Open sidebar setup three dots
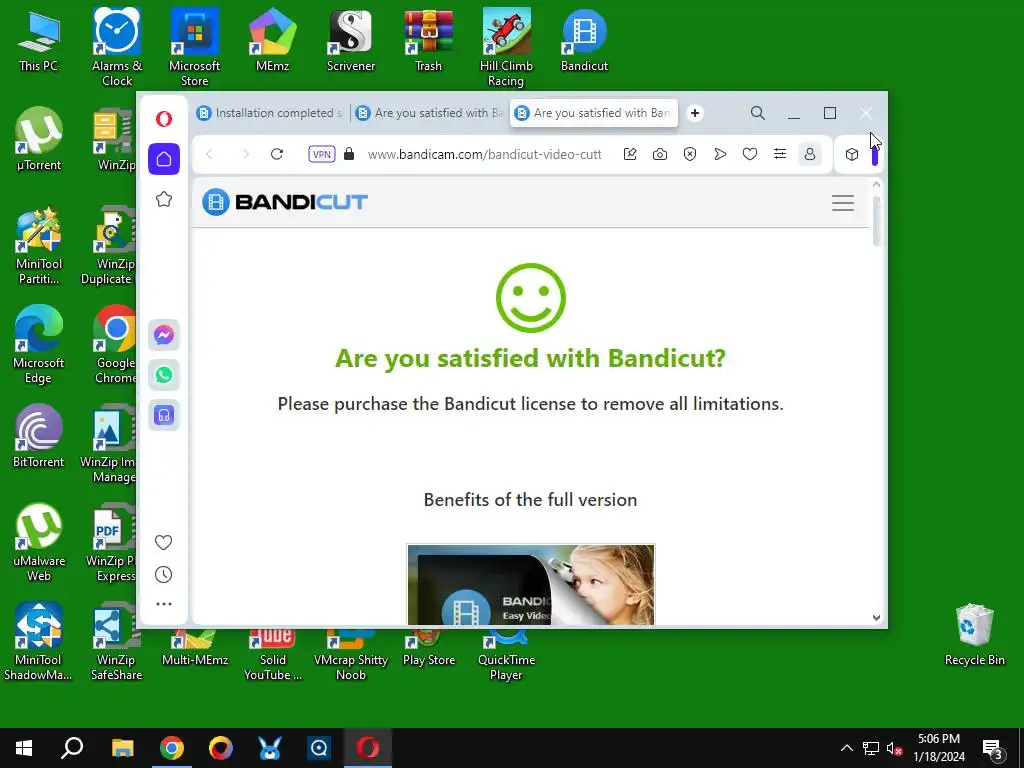 tap(164, 604)
